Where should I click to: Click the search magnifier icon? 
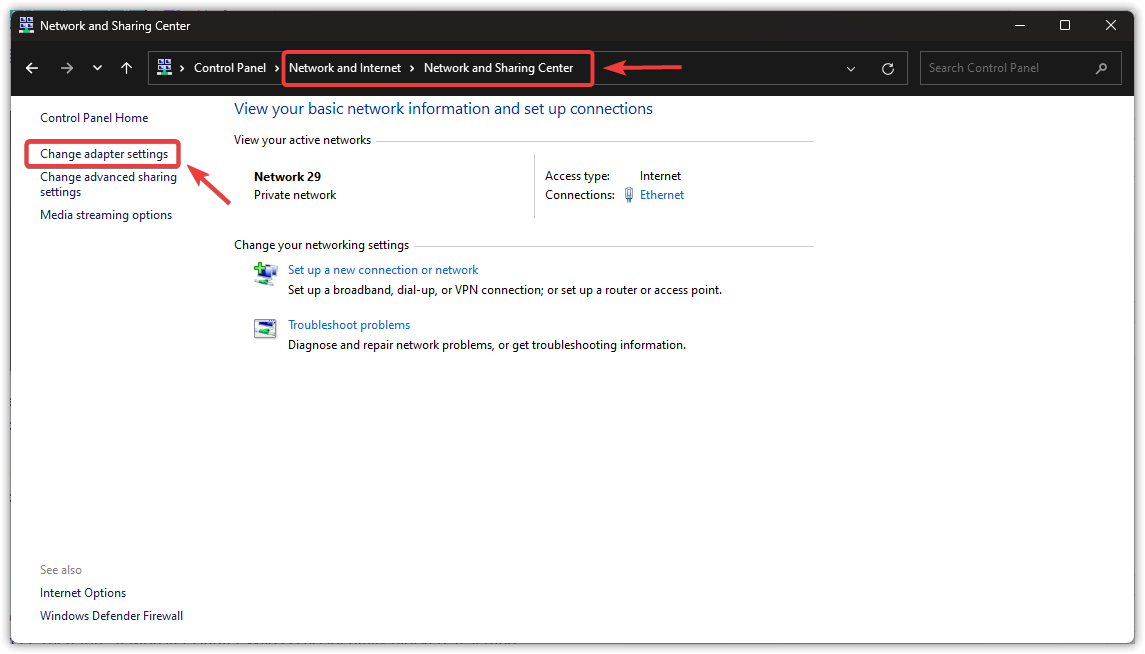[1101, 68]
